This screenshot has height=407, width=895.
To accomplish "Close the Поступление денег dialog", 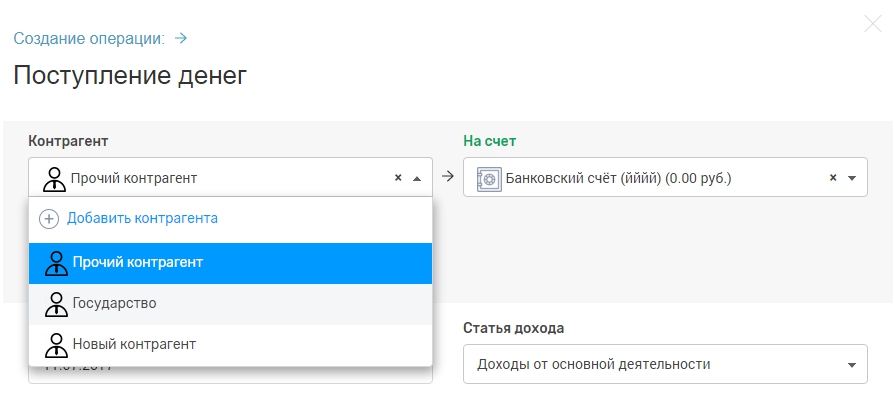I will pyautogui.click(x=872, y=24).
